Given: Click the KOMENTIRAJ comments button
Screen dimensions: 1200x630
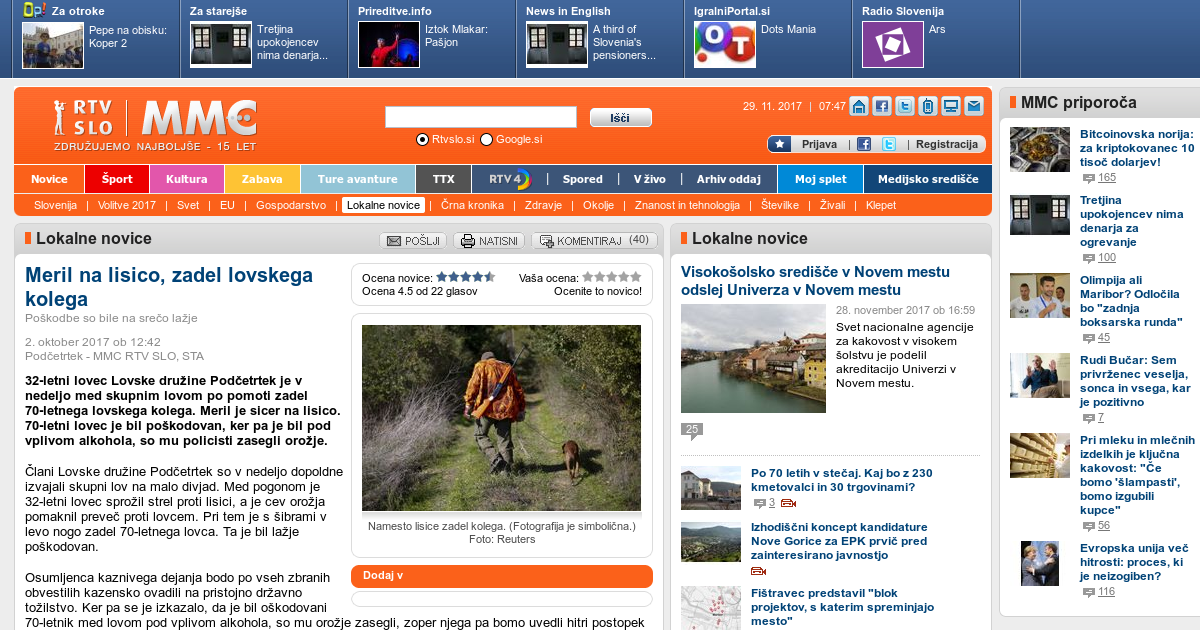Looking at the screenshot, I should pos(595,241).
